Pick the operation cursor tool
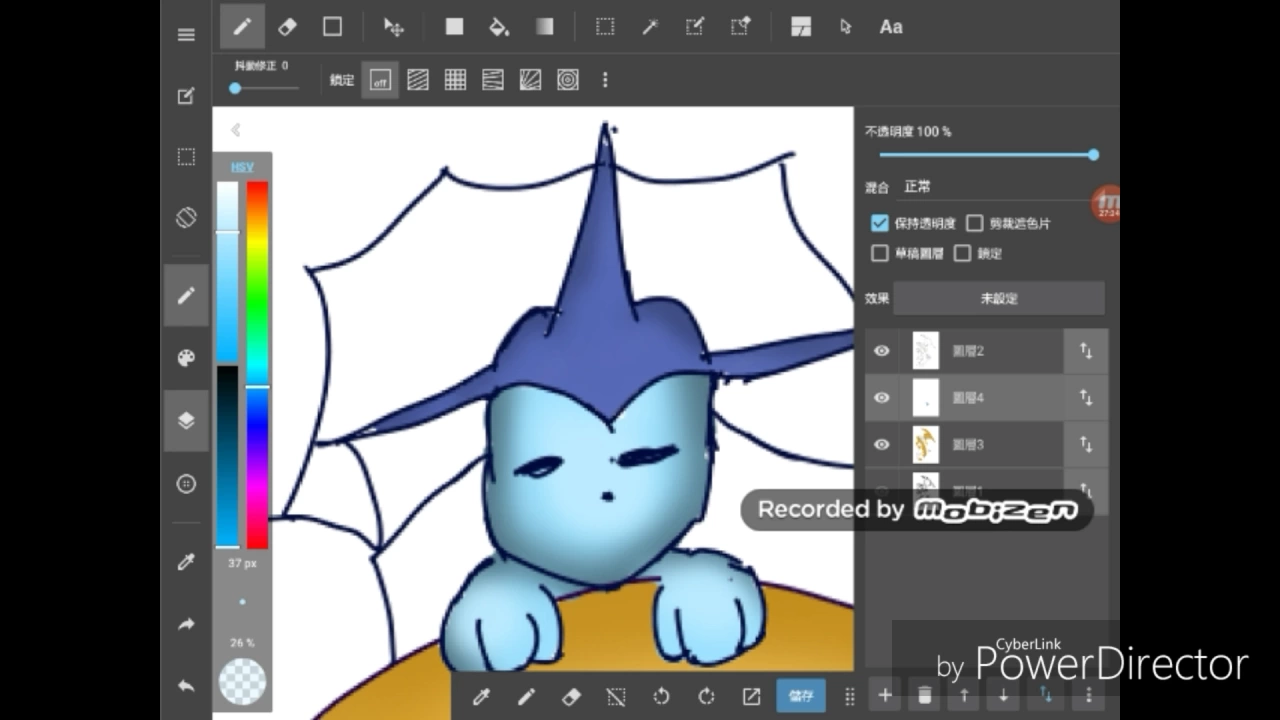Screen dimensions: 1280x720 click(x=846, y=27)
